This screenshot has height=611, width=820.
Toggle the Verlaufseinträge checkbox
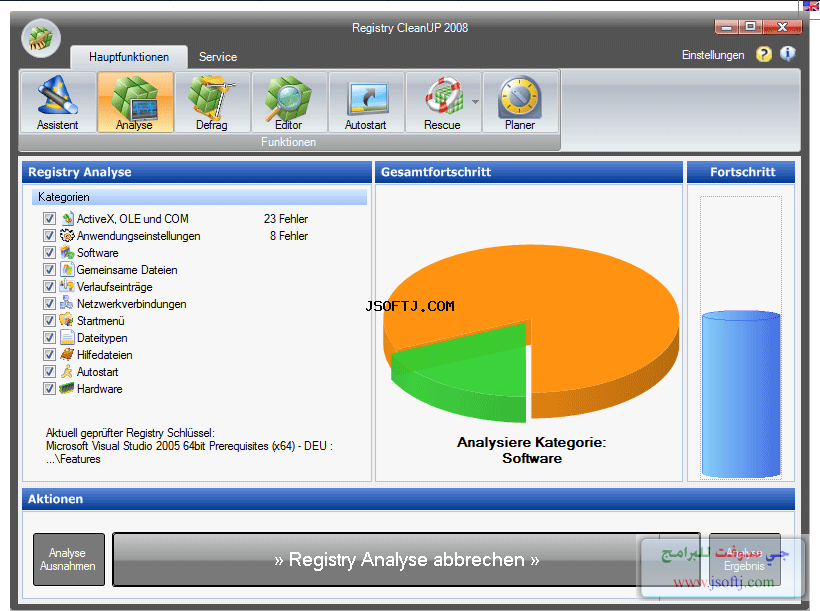point(49,287)
